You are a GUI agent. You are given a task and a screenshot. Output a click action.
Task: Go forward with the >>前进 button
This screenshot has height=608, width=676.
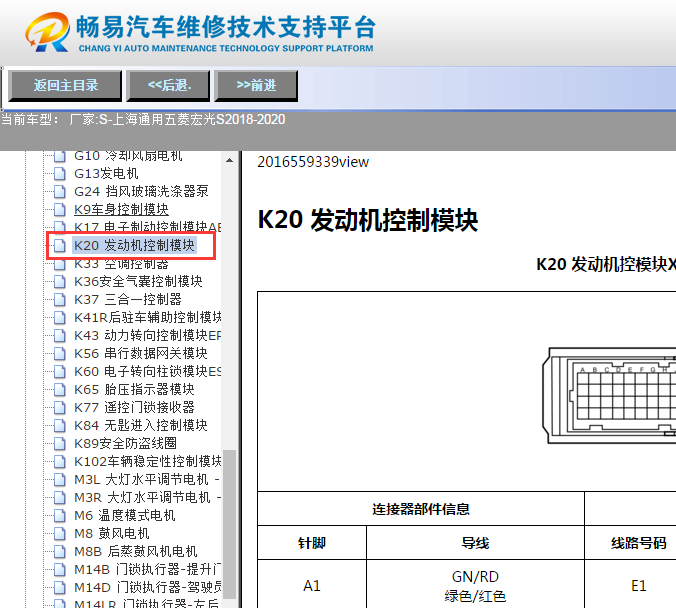coord(256,86)
